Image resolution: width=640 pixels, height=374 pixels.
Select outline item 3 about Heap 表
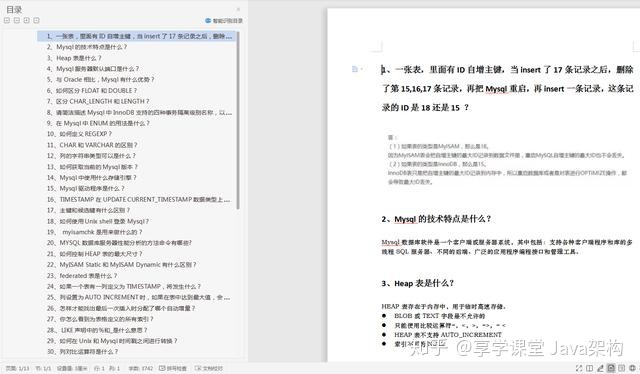coord(74,58)
